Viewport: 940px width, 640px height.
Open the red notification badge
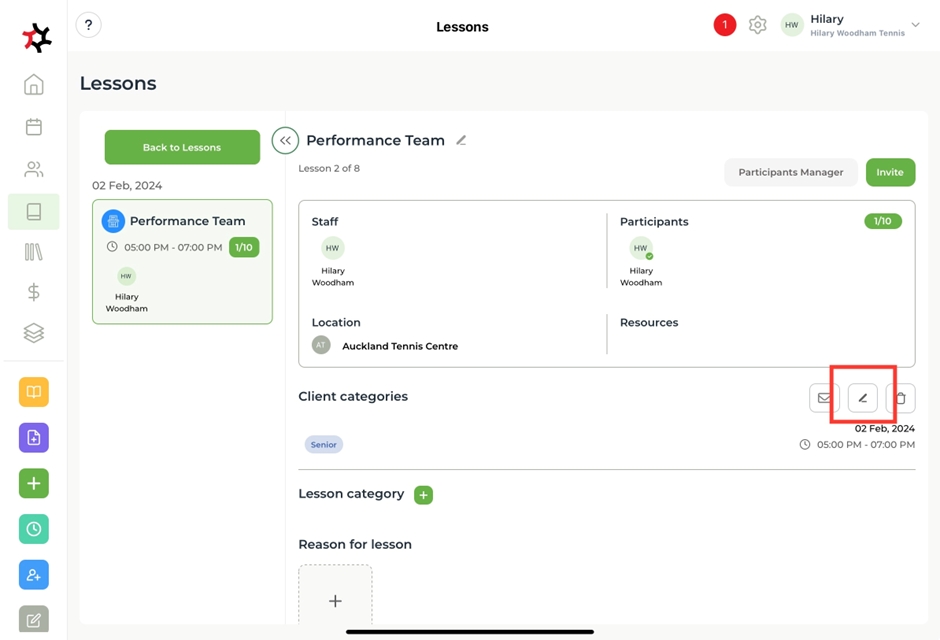[725, 26]
